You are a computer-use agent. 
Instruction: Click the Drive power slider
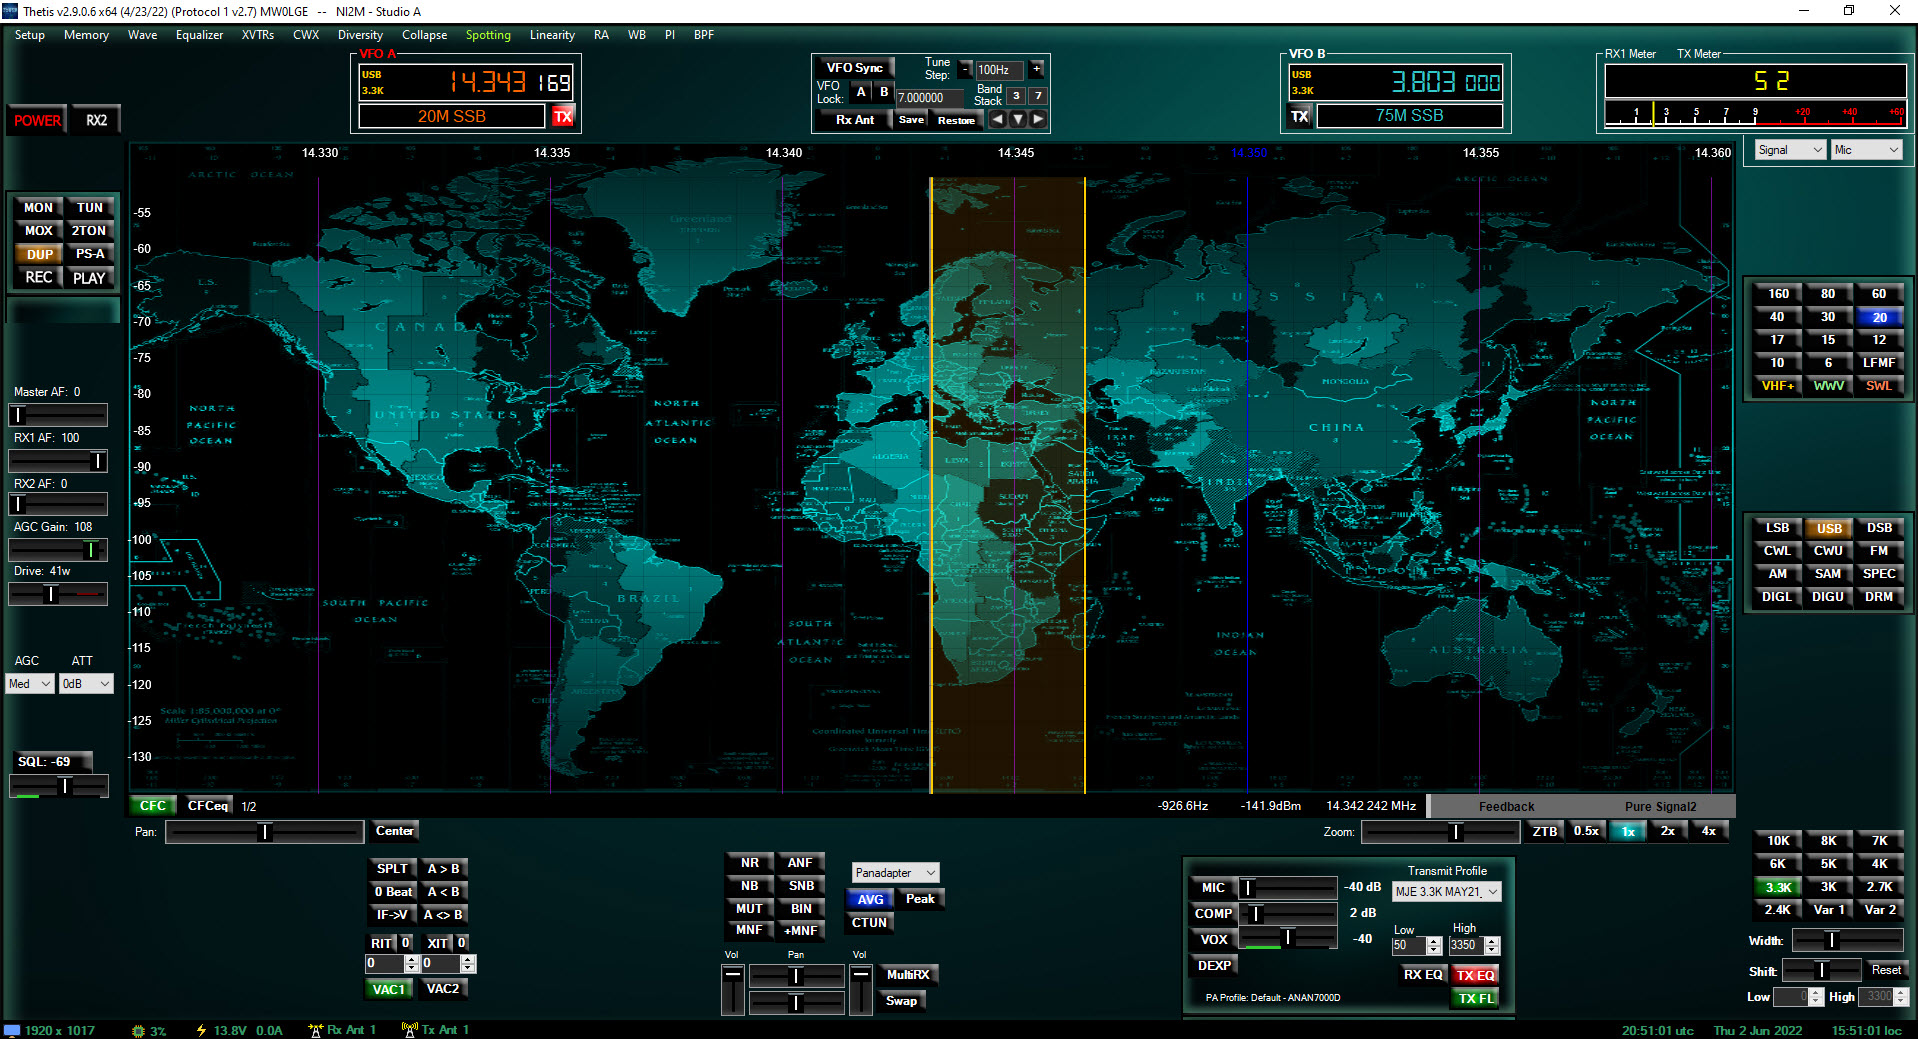58,594
